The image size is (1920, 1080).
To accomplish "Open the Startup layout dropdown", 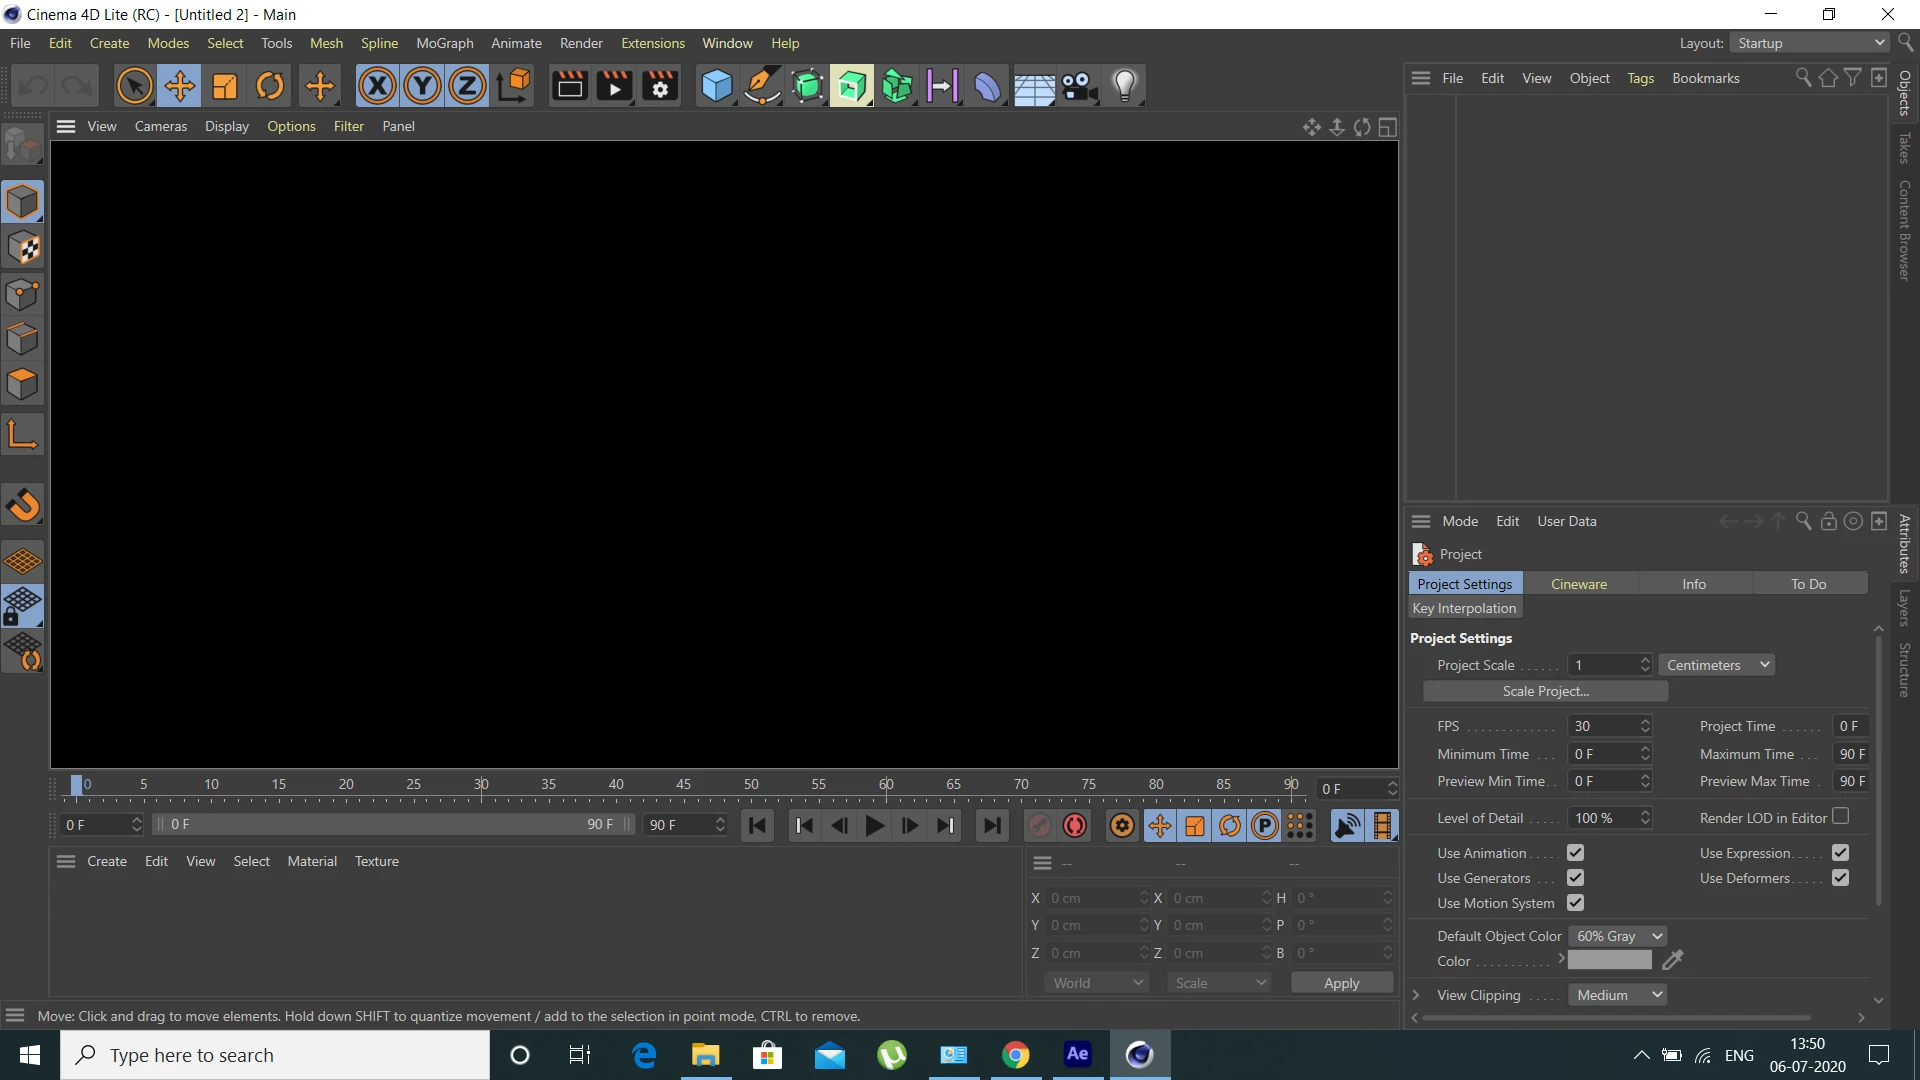I will (1810, 43).
